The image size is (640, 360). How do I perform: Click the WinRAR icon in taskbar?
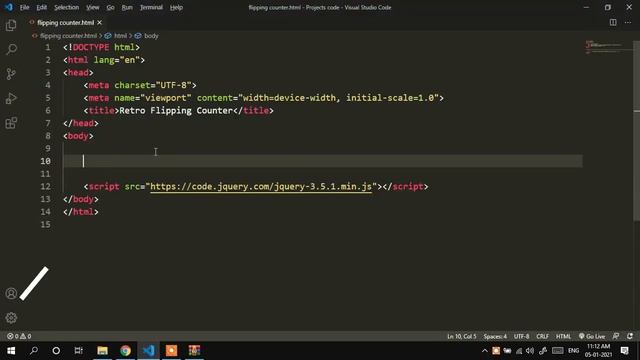coord(194,351)
